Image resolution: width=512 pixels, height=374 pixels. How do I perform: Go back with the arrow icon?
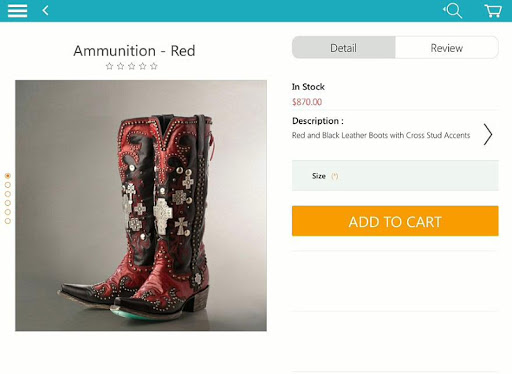pos(46,11)
